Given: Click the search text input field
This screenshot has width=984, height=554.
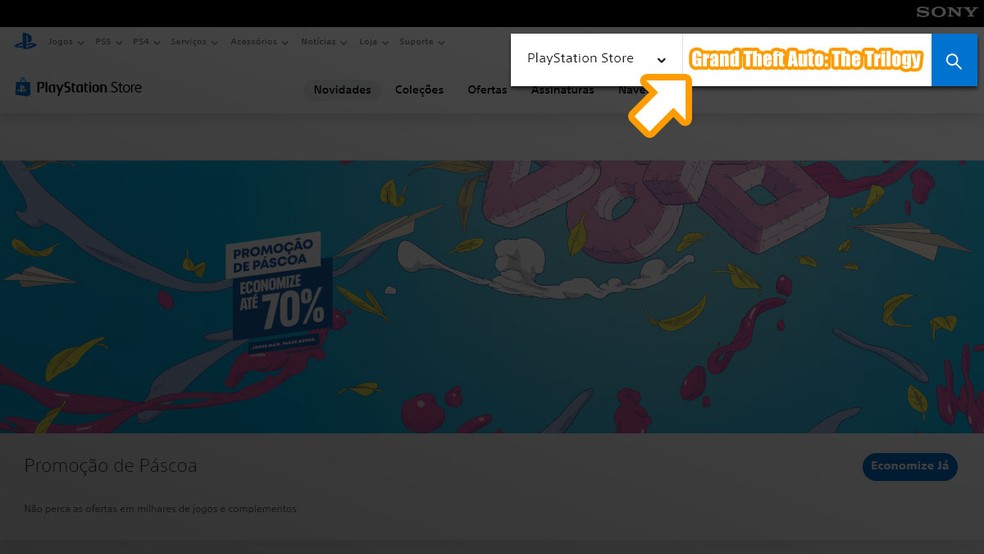Looking at the screenshot, I should [x=806, y=60].
